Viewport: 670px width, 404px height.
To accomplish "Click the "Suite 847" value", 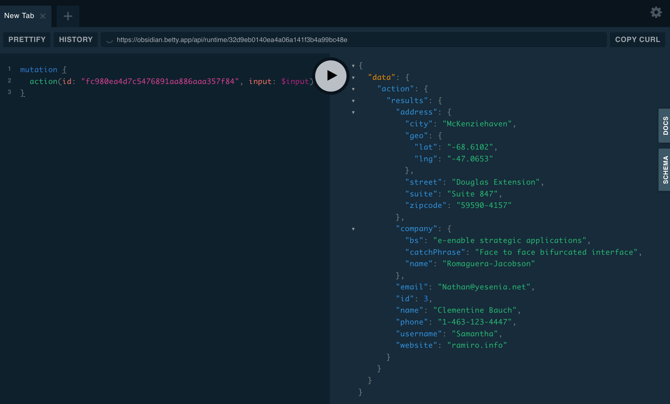I will click(472, 194).
